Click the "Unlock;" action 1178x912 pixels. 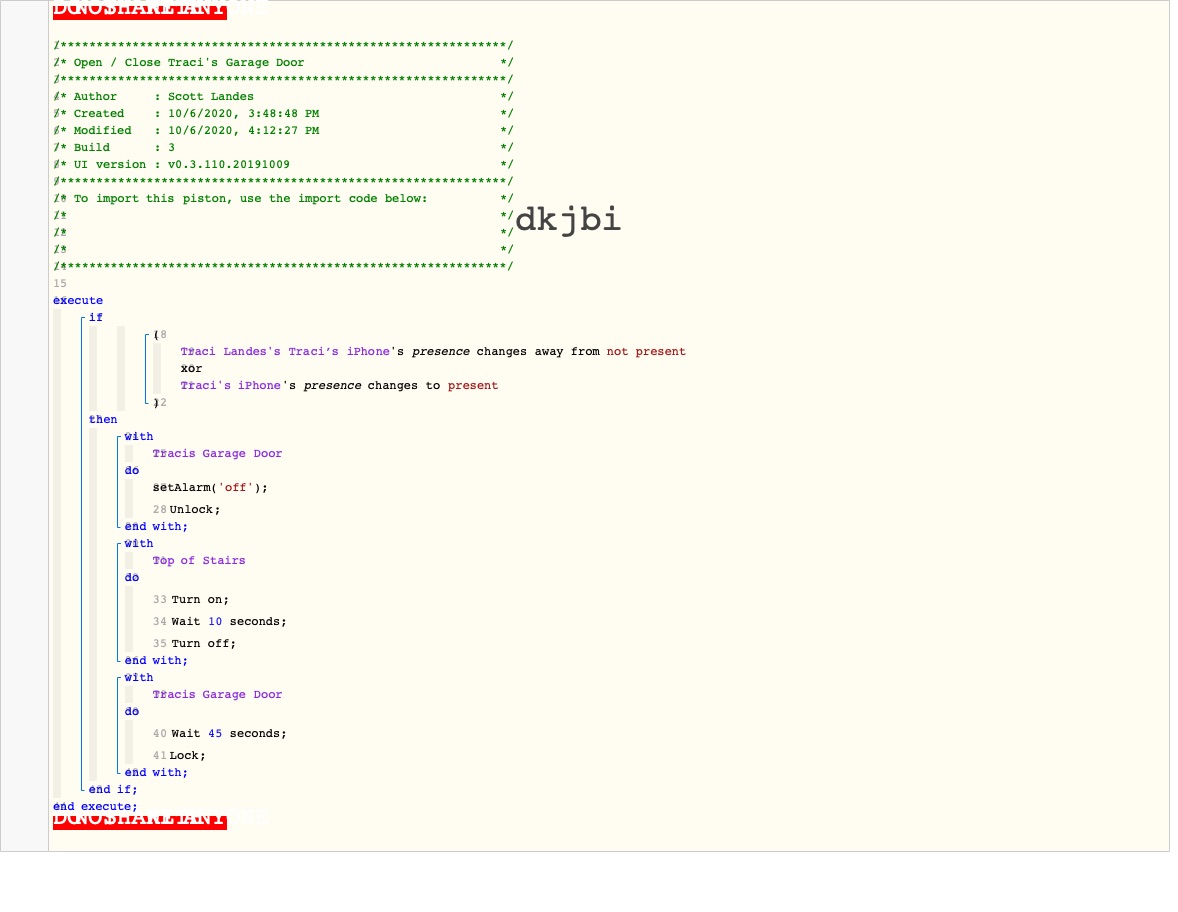[x=195, y=509]
